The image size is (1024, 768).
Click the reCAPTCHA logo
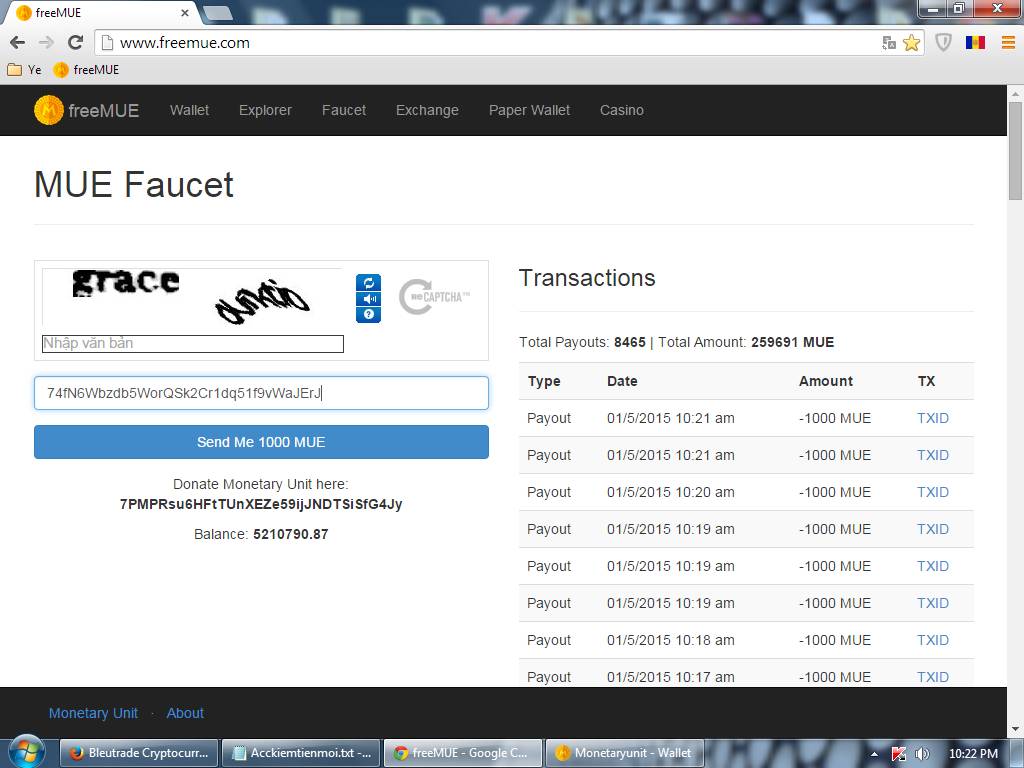434,297
